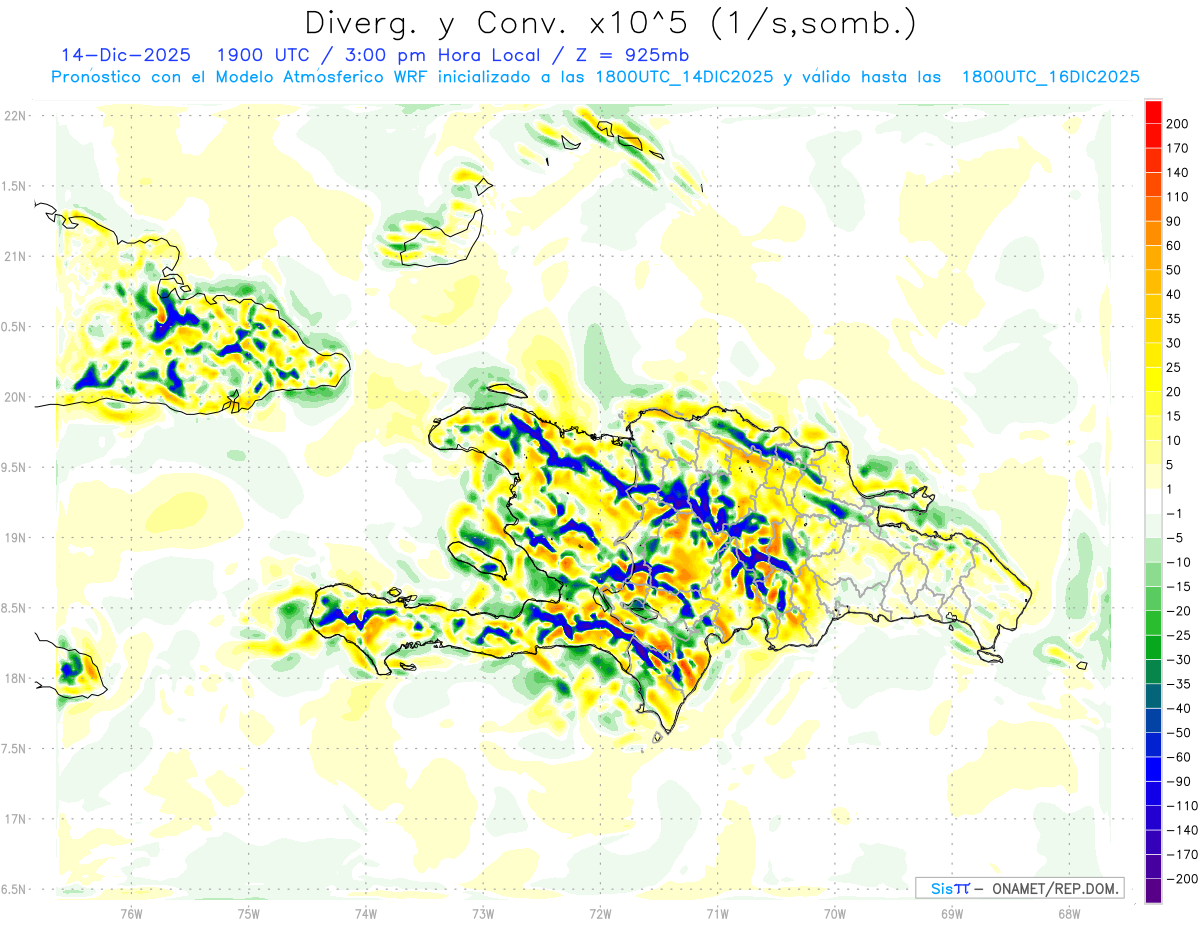Click the '19N' latitude label

click(x=17, y=537)
